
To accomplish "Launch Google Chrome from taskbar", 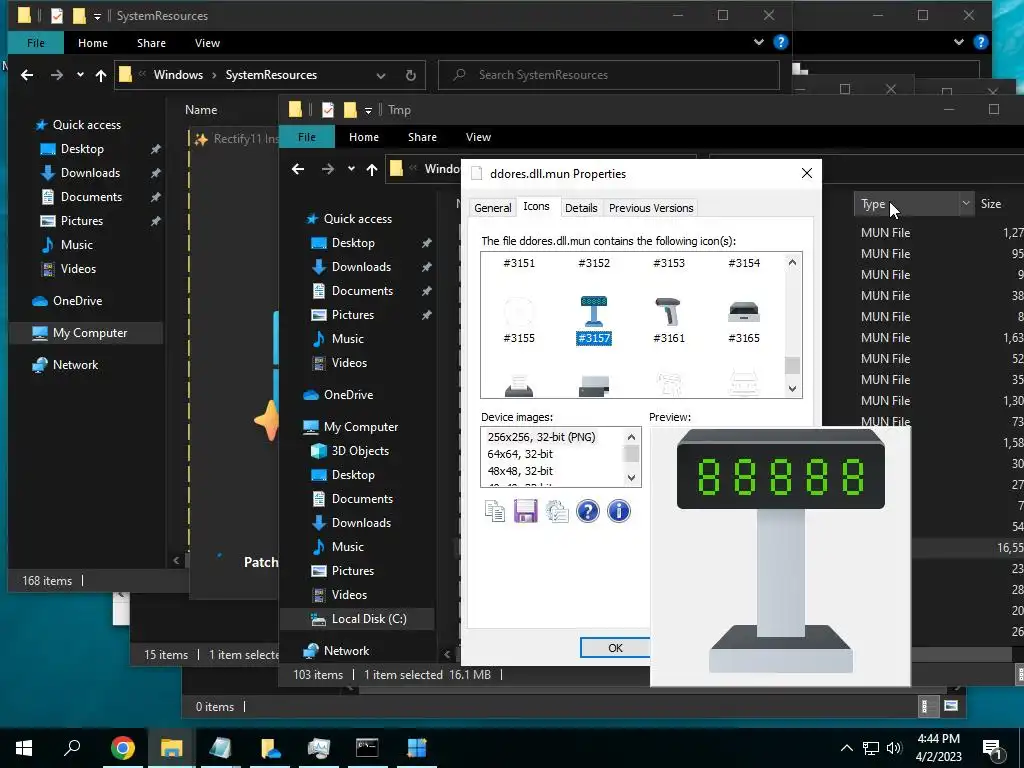I will pyautogui.click(x=122, y=748).
